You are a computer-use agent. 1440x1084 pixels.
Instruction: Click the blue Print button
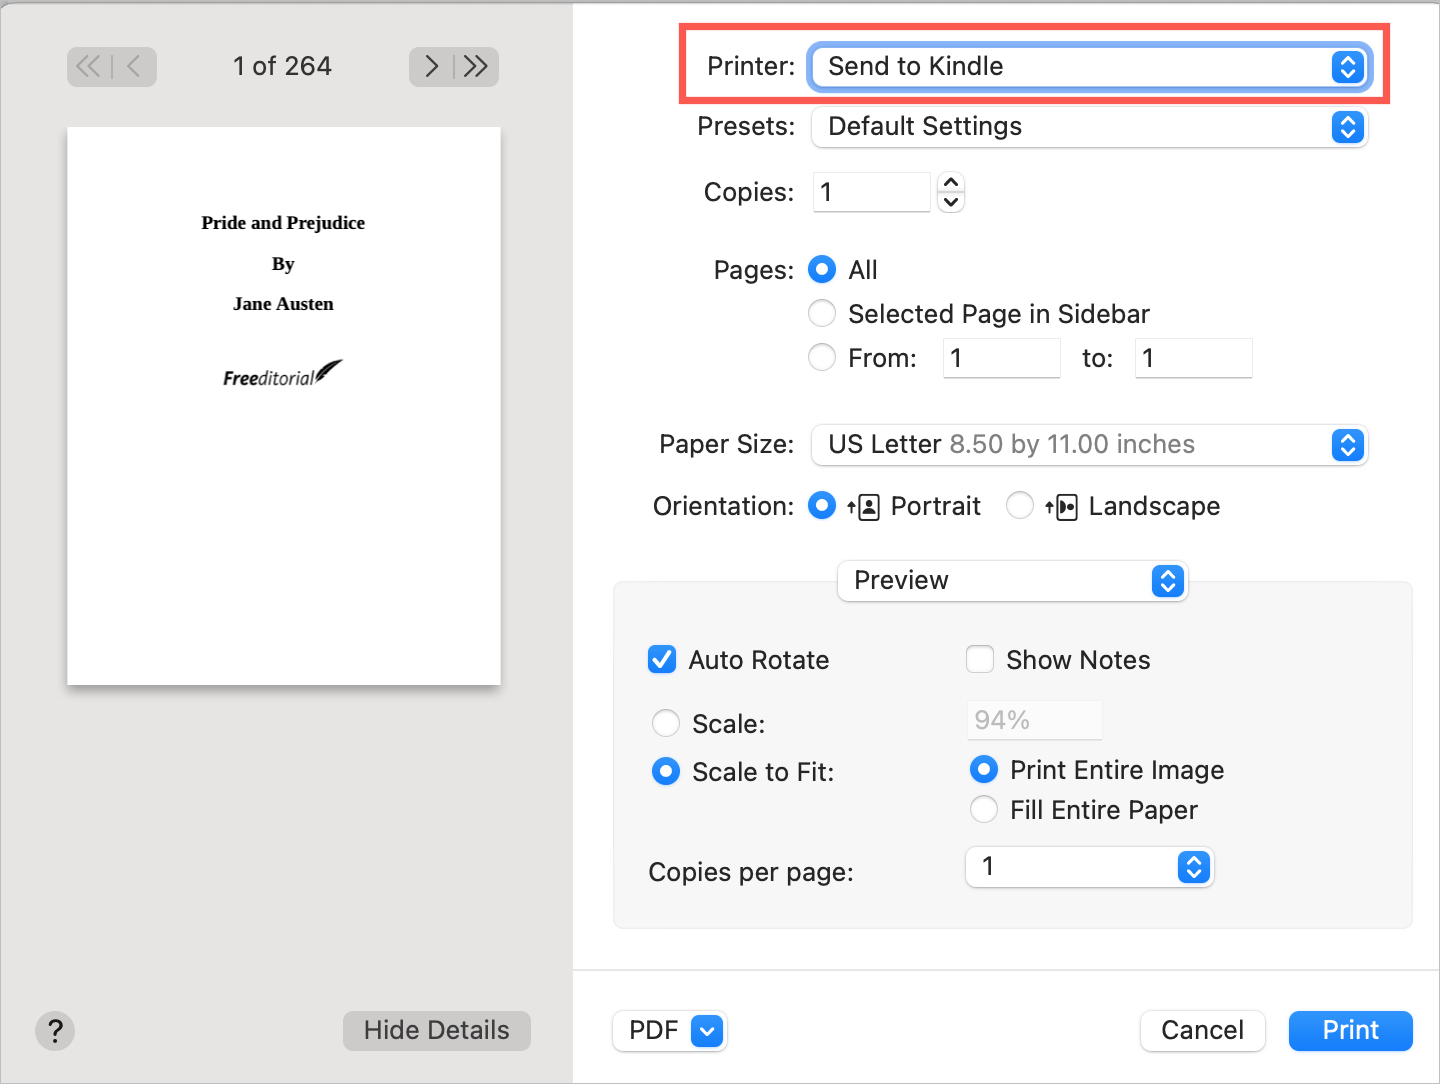pyautogui.click(x=1351, y=1031)
